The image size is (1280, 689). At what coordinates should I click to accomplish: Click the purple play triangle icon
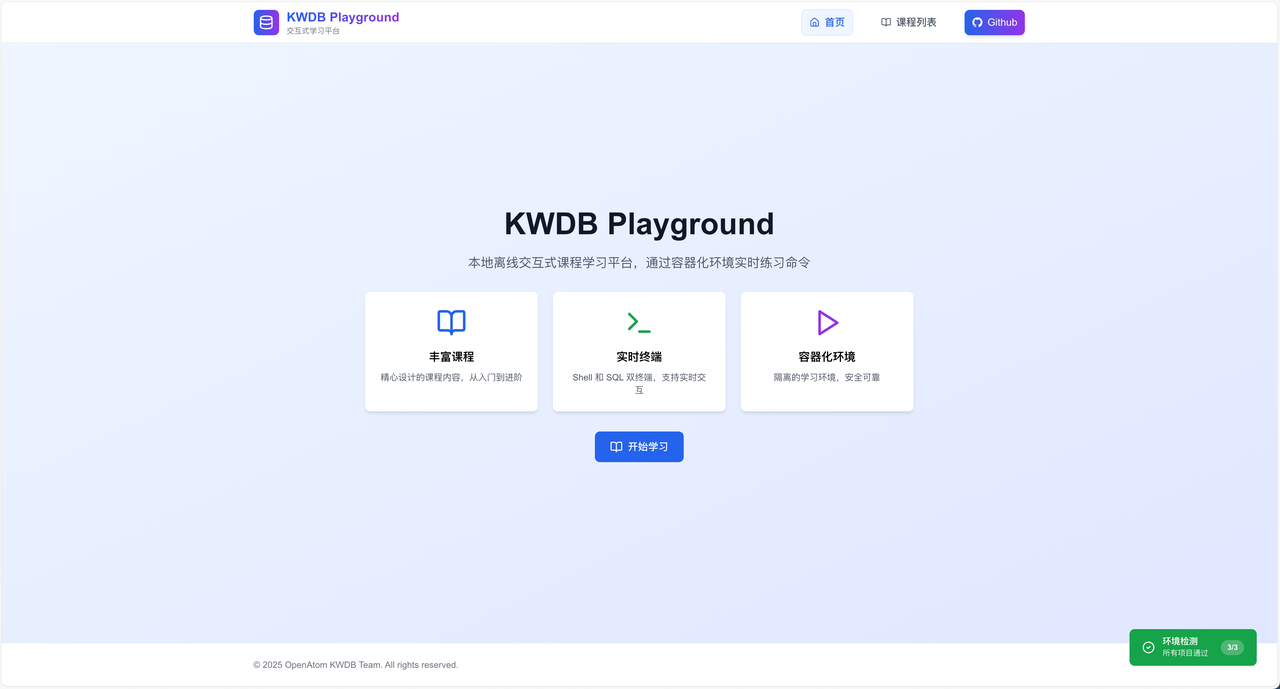827,322
